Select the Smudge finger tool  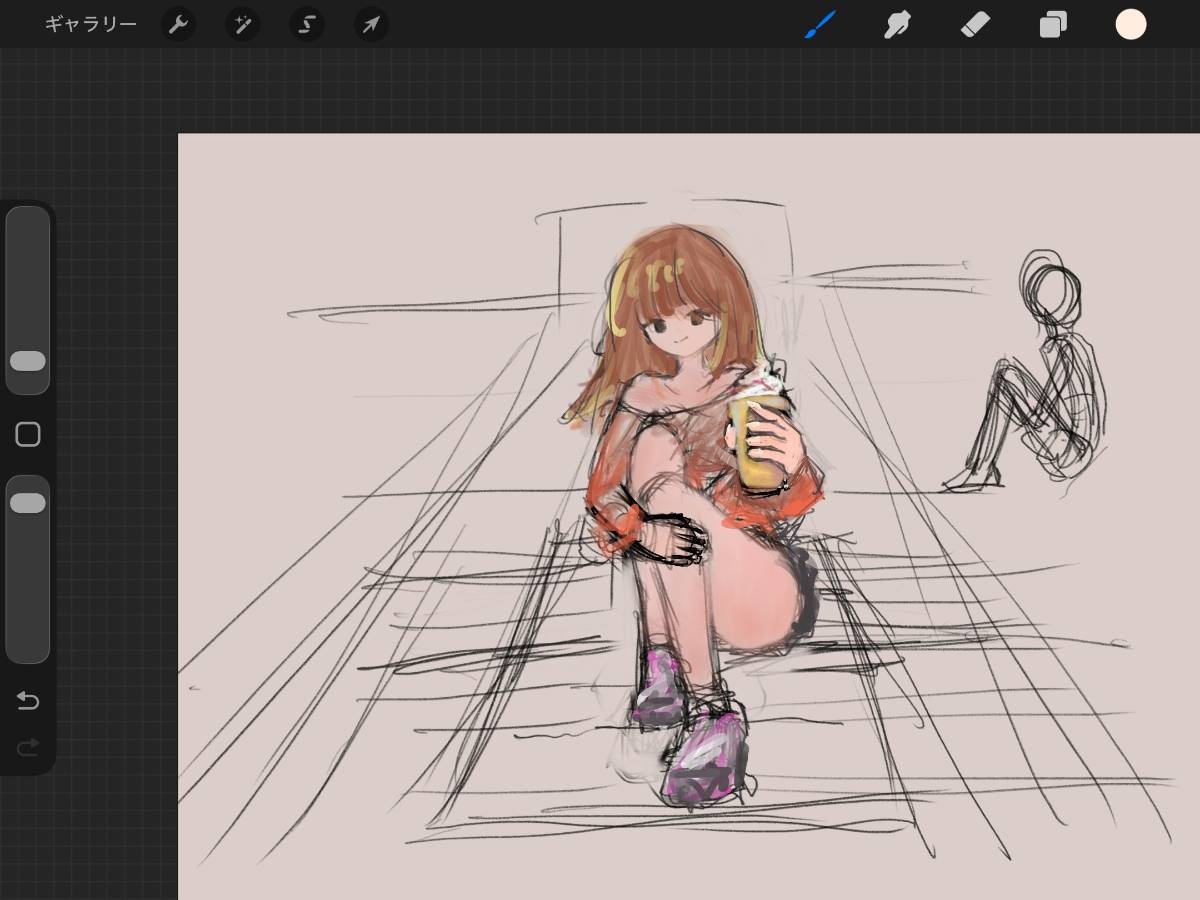[x=897, y=24]
